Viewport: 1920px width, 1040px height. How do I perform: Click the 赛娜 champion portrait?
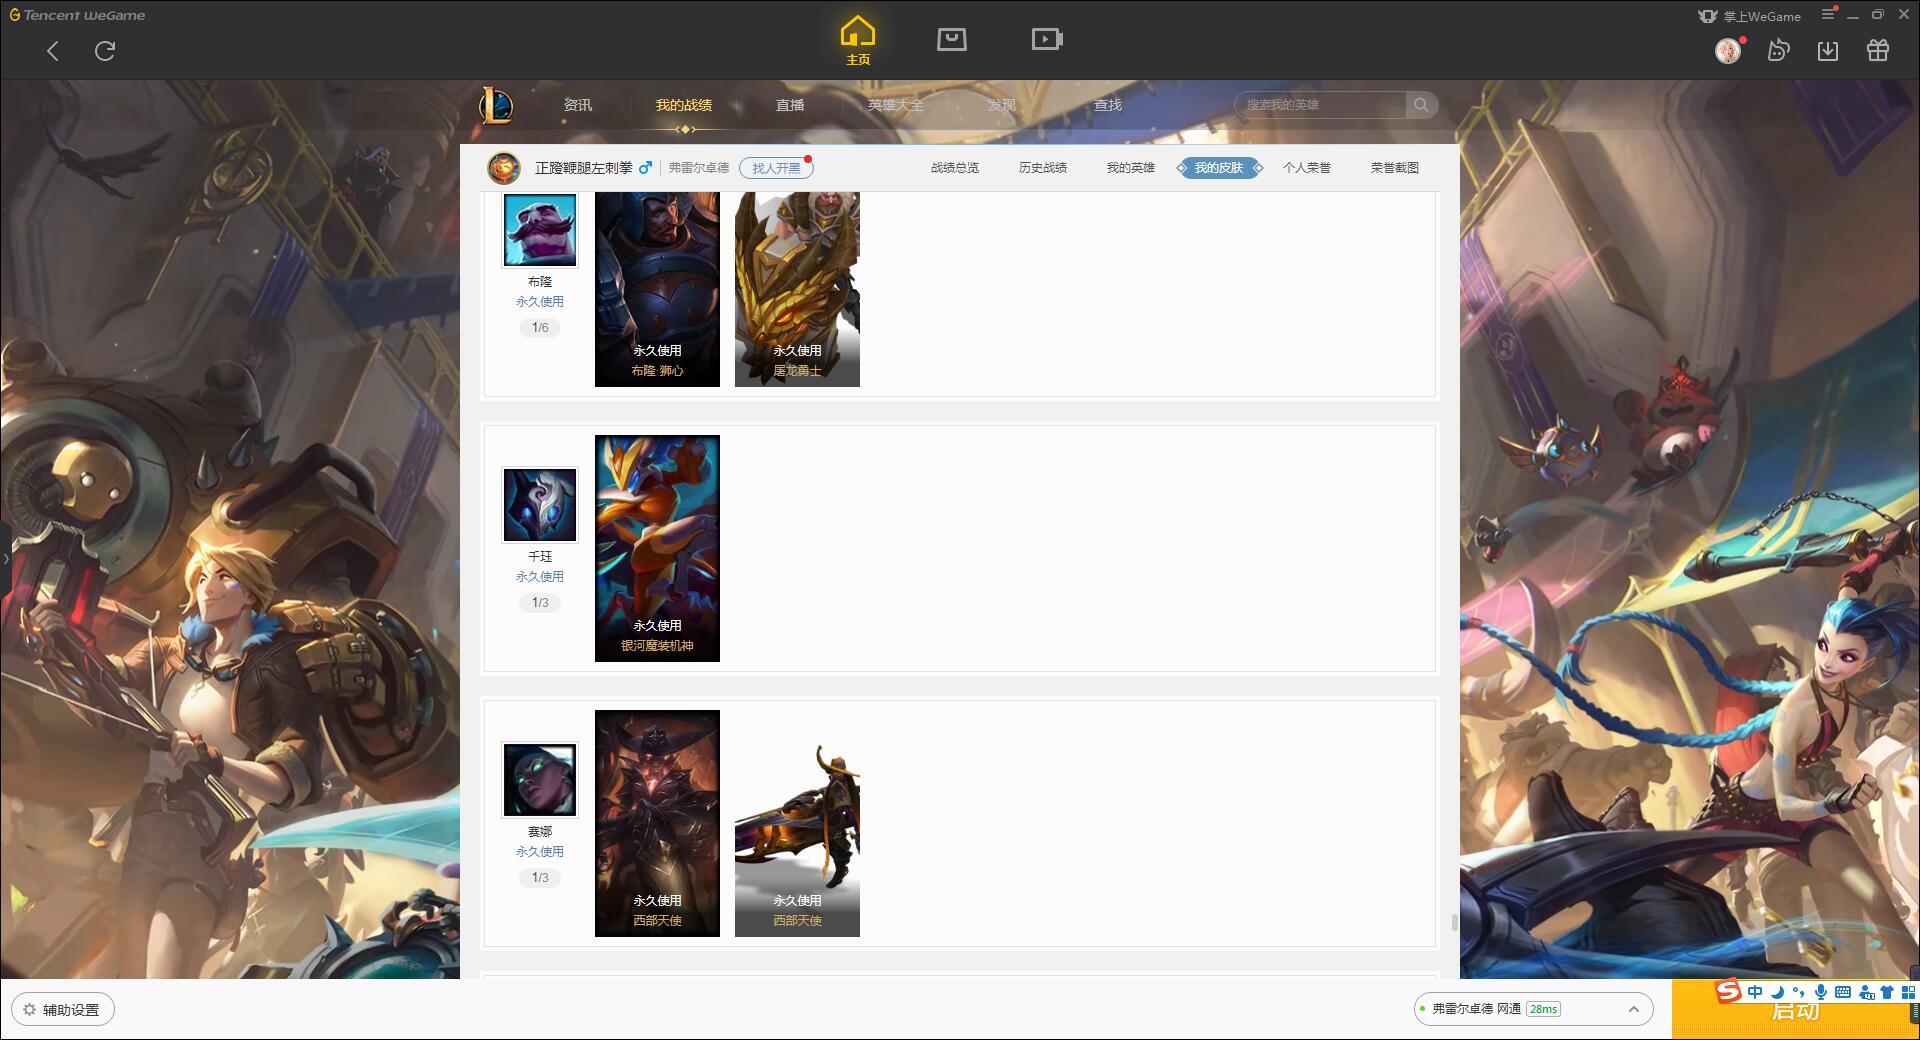[540, 780]
